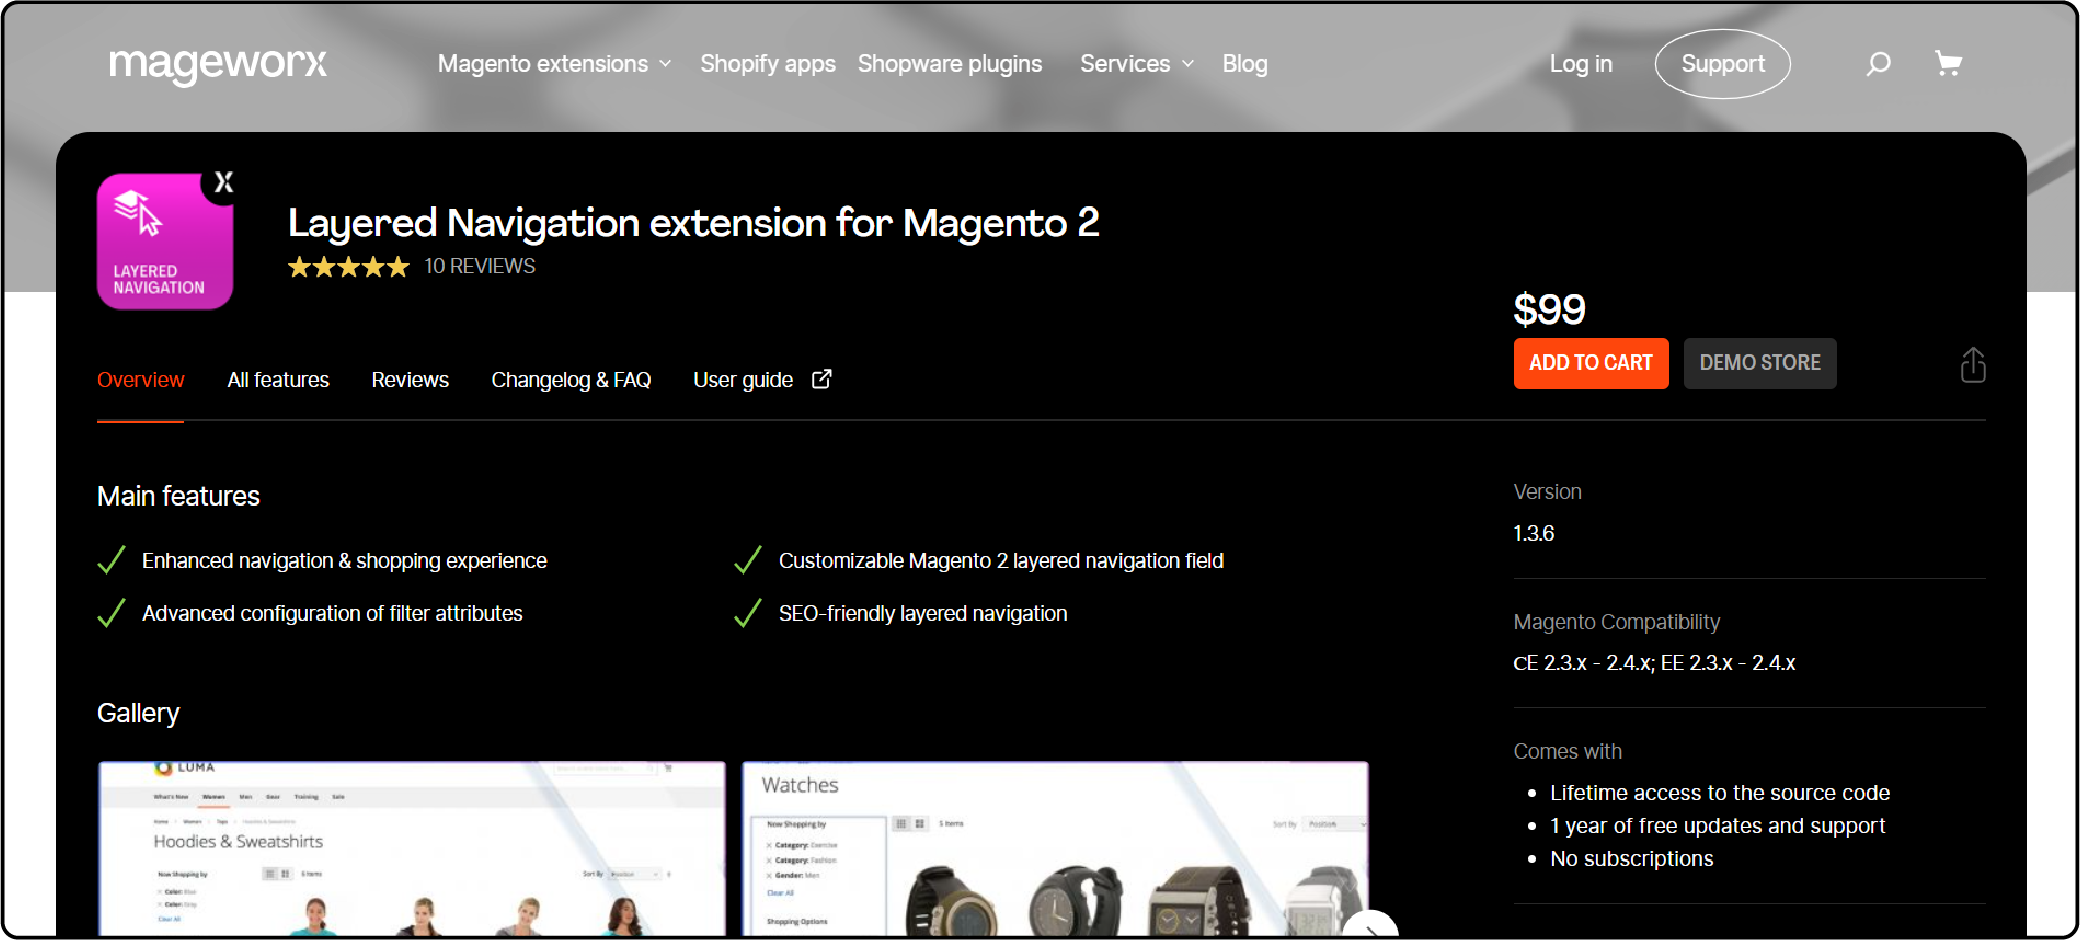Switch to the Reviews tab
The image size is (2080, 940).
410,380
